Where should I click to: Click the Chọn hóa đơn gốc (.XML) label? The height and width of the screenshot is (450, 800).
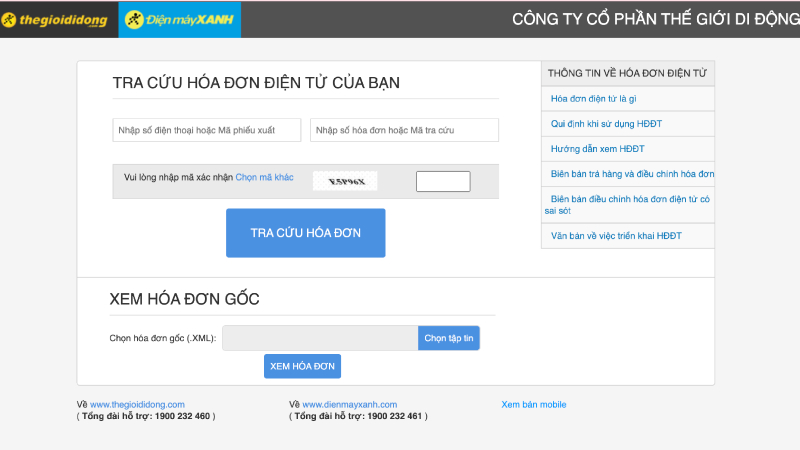point(163,338)
